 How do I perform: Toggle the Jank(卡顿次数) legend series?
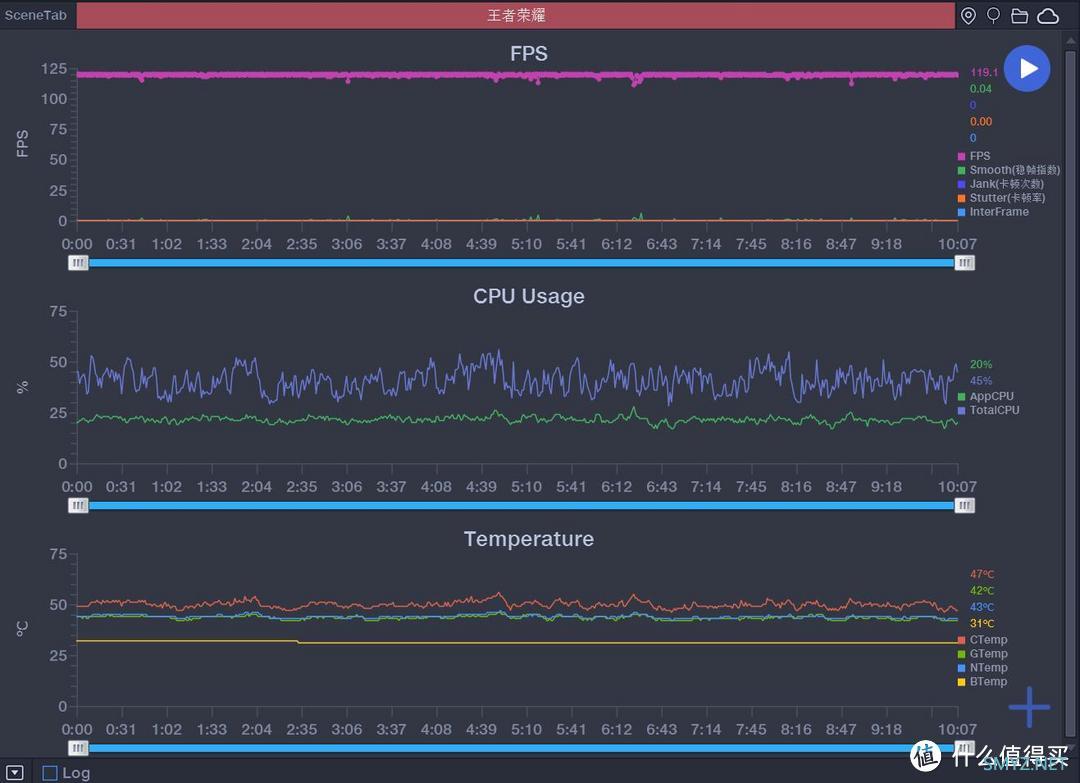coord(1001,184)
